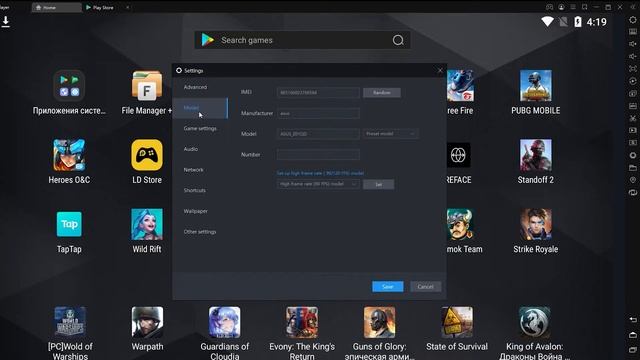Toggle fullscreen using the sidebar icon
Image resolution: width=640 pixels, height=360 pixels.
coord(633,69)
